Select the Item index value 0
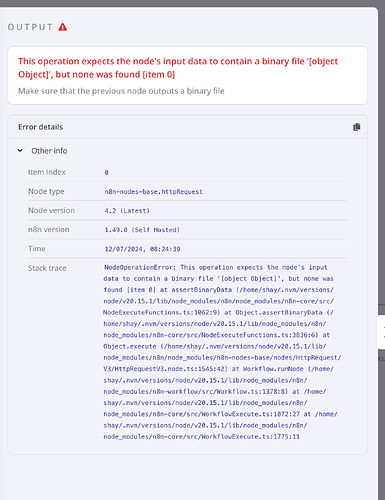Viewport: 385px width, 500px height. pyautogui.click(x=106, y=172)
